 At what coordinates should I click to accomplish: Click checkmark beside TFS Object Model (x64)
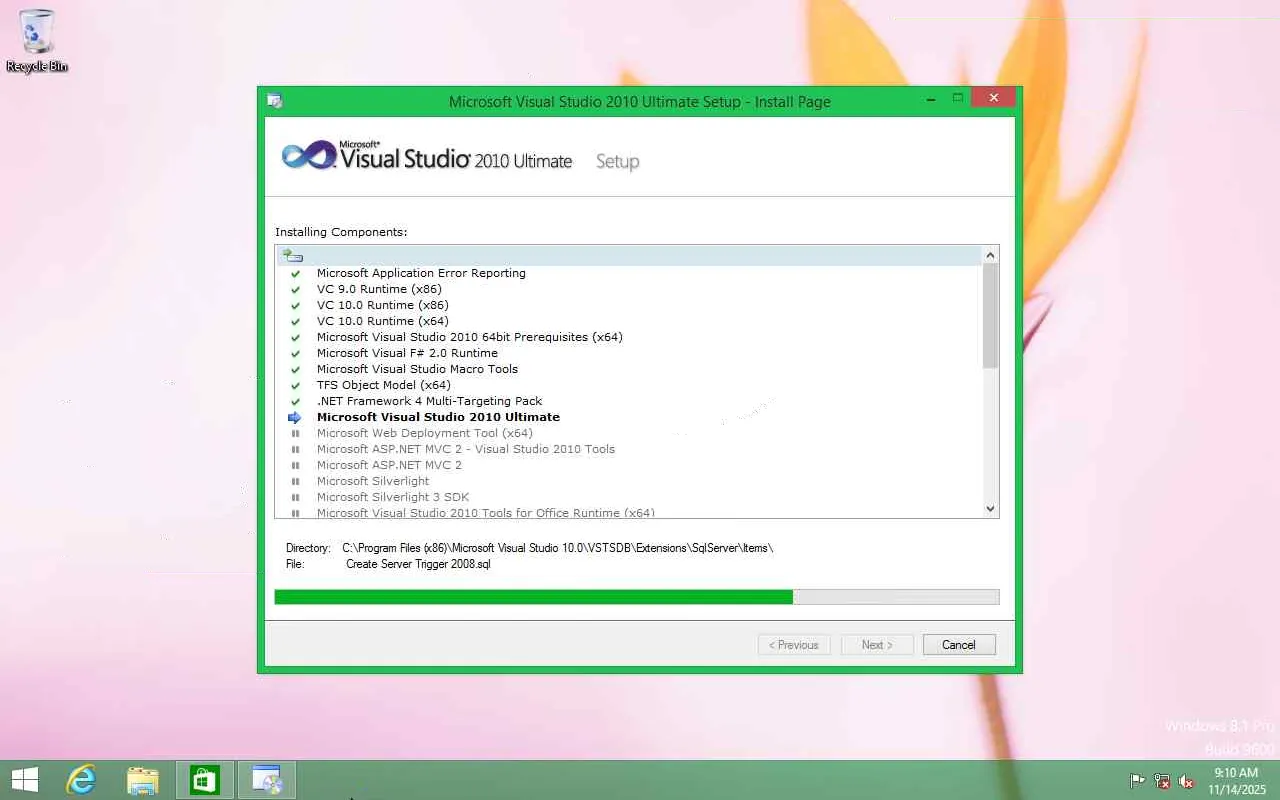[295, 385]
